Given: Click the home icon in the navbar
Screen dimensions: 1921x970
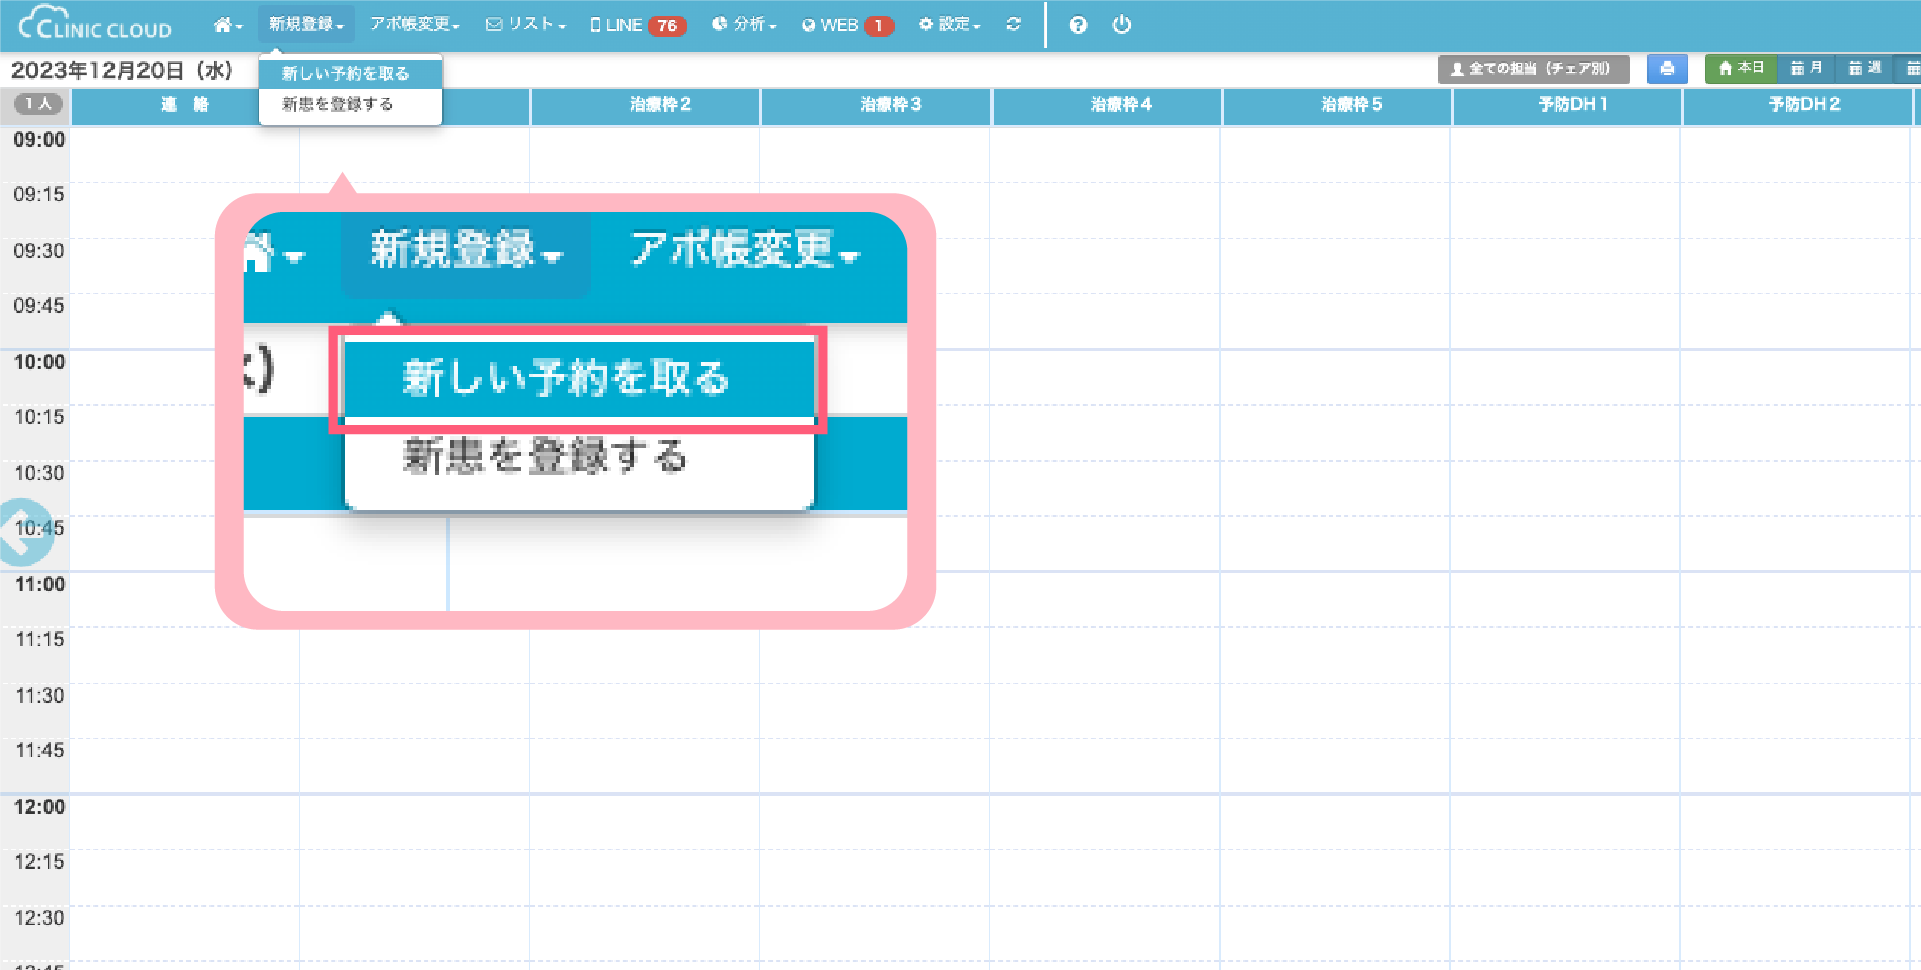Looking at the screenshot, I should [x=227, y=25].
